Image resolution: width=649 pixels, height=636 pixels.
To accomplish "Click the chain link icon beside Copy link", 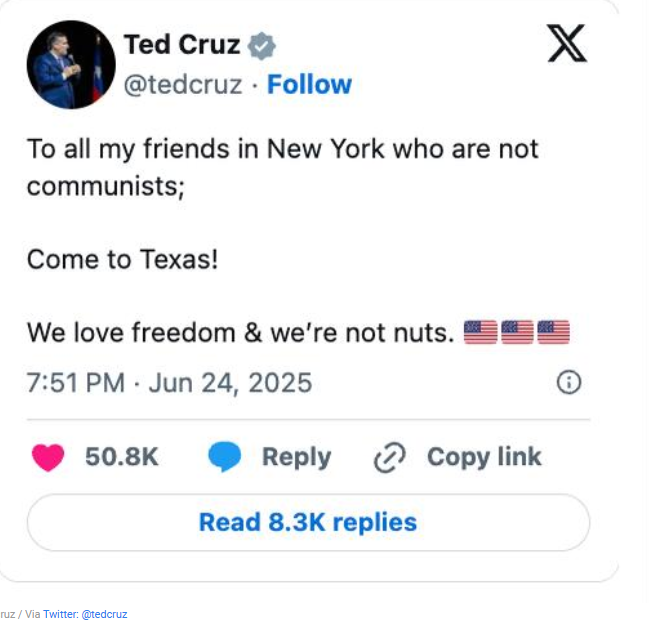I will (x=388, y=458).
